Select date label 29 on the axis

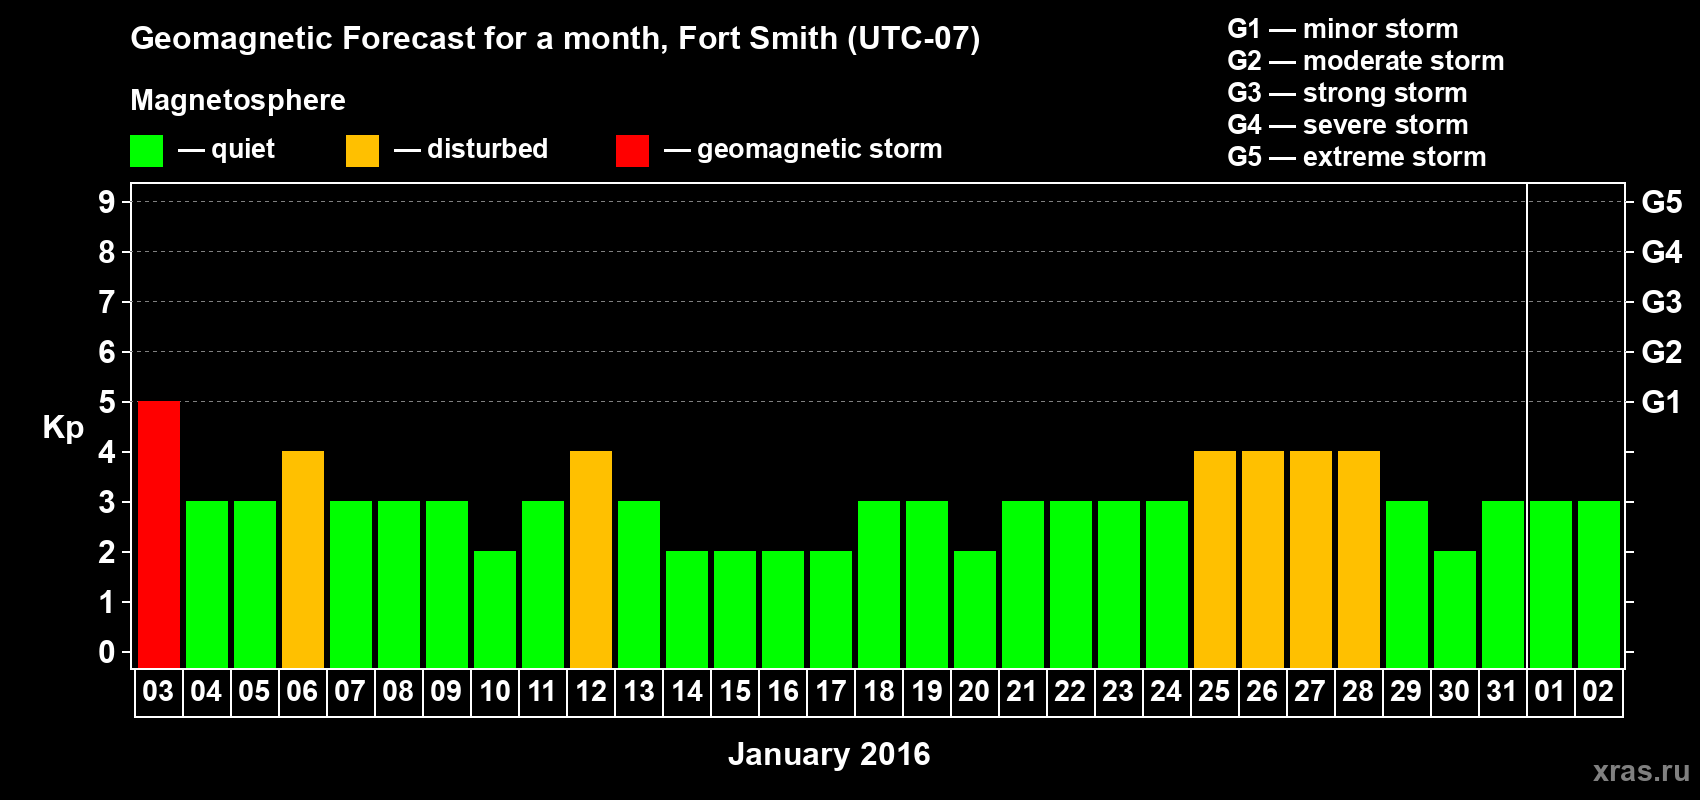click(1406, 692)
